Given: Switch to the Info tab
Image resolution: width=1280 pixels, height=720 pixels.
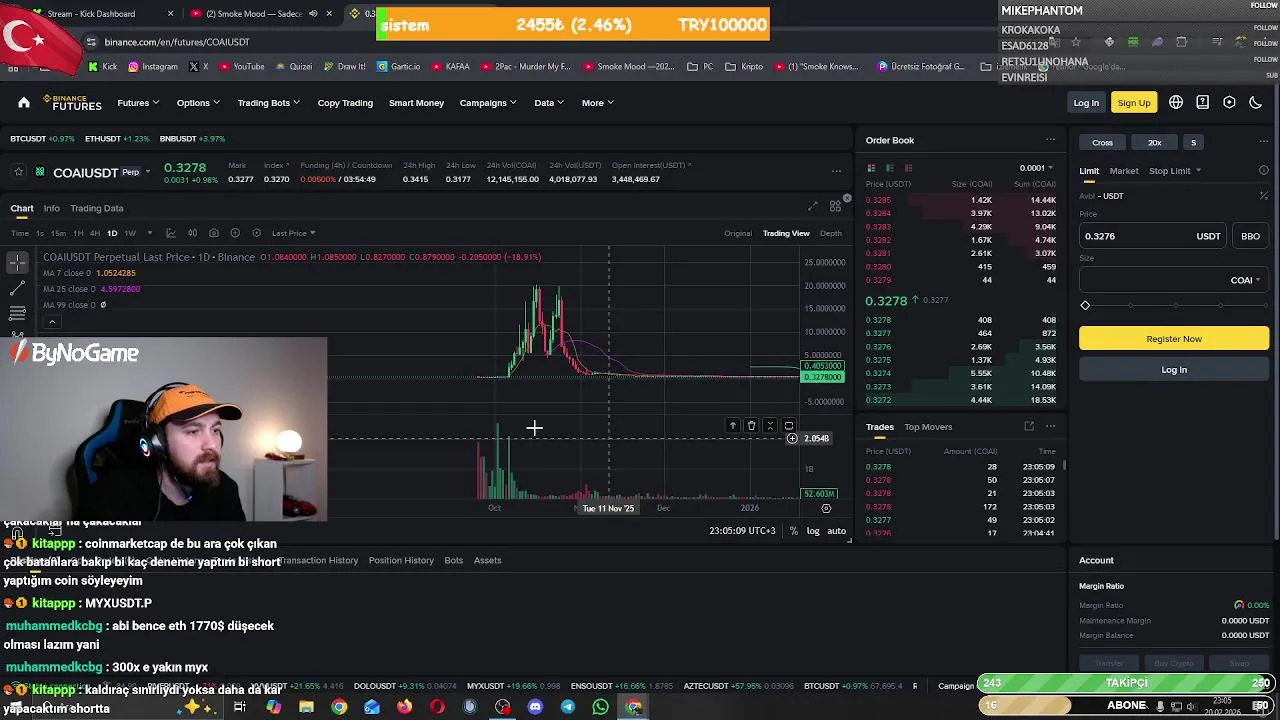Looking at the screenshot, I should 51,208.
